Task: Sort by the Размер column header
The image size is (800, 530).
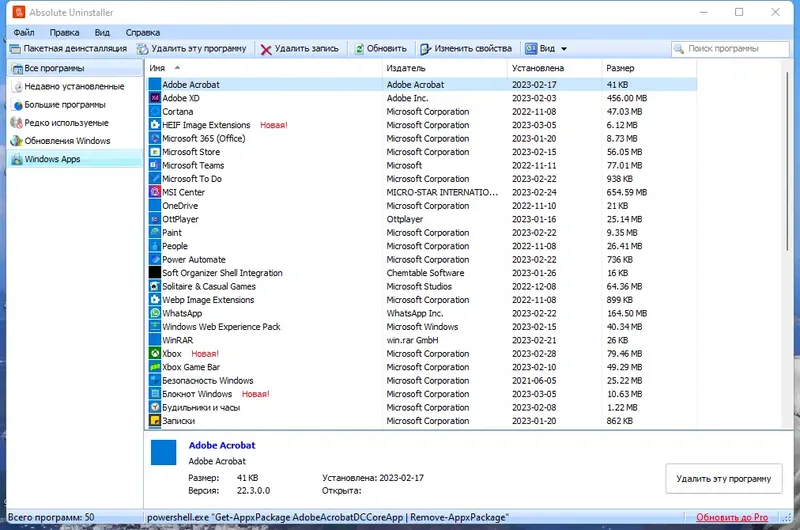Action: [x=649, y=68]
